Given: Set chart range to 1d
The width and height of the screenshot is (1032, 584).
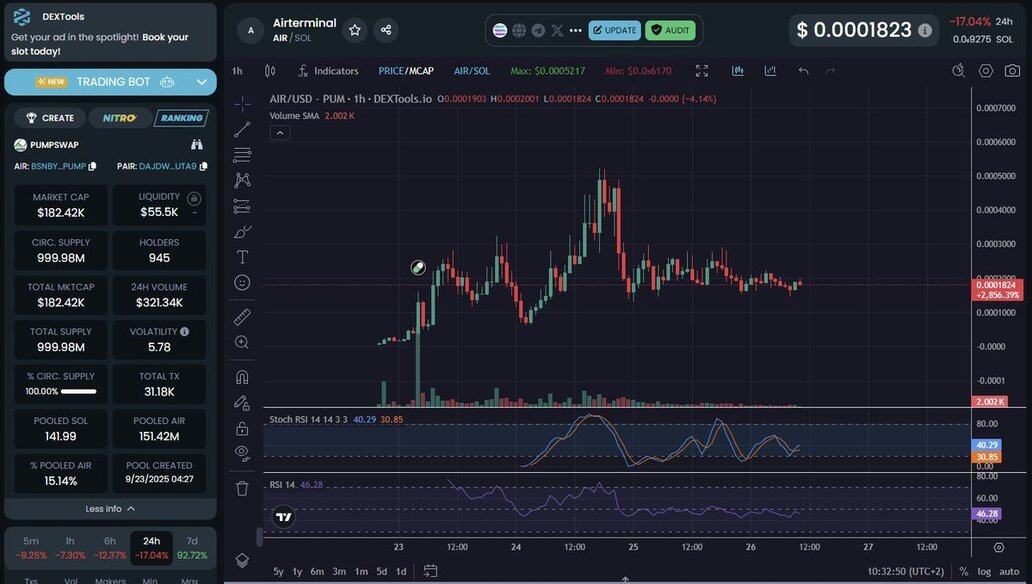Looking at the screenshot, I should tap(401, 571).
